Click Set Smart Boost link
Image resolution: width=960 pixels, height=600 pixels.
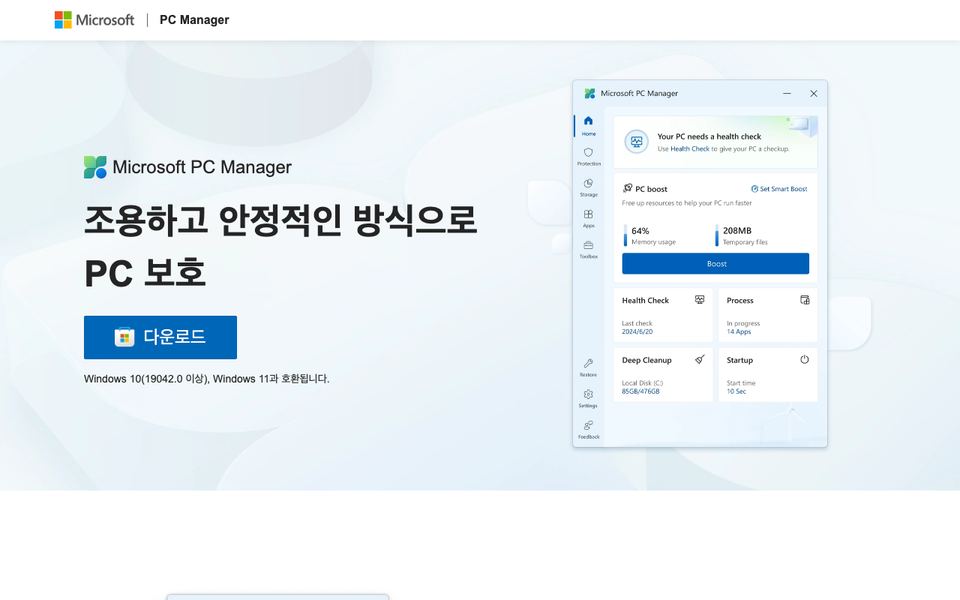pos(779,189)
